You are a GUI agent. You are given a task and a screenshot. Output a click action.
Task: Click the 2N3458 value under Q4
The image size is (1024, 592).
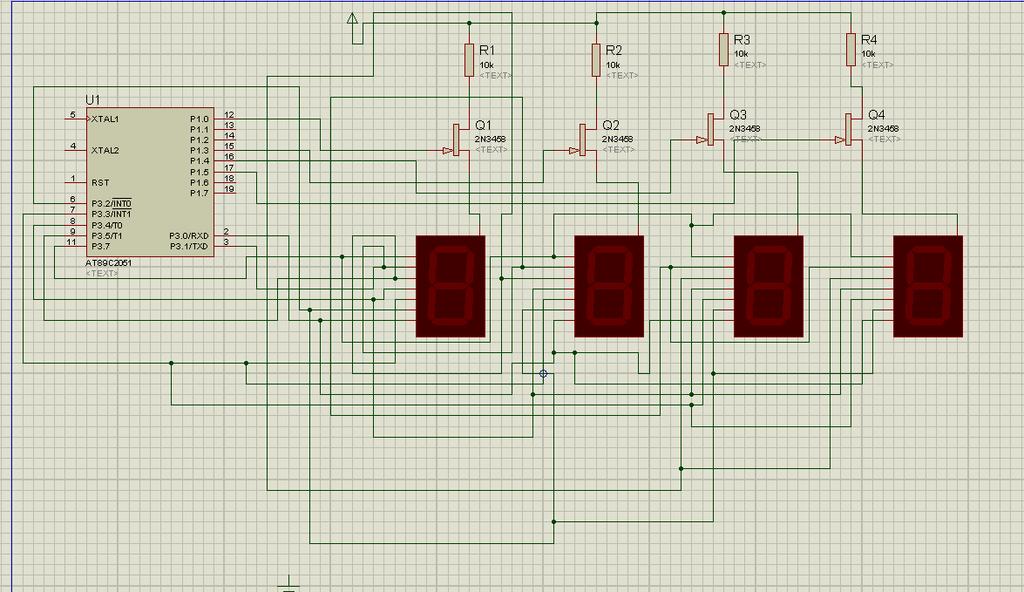click(x=883, y=129)
